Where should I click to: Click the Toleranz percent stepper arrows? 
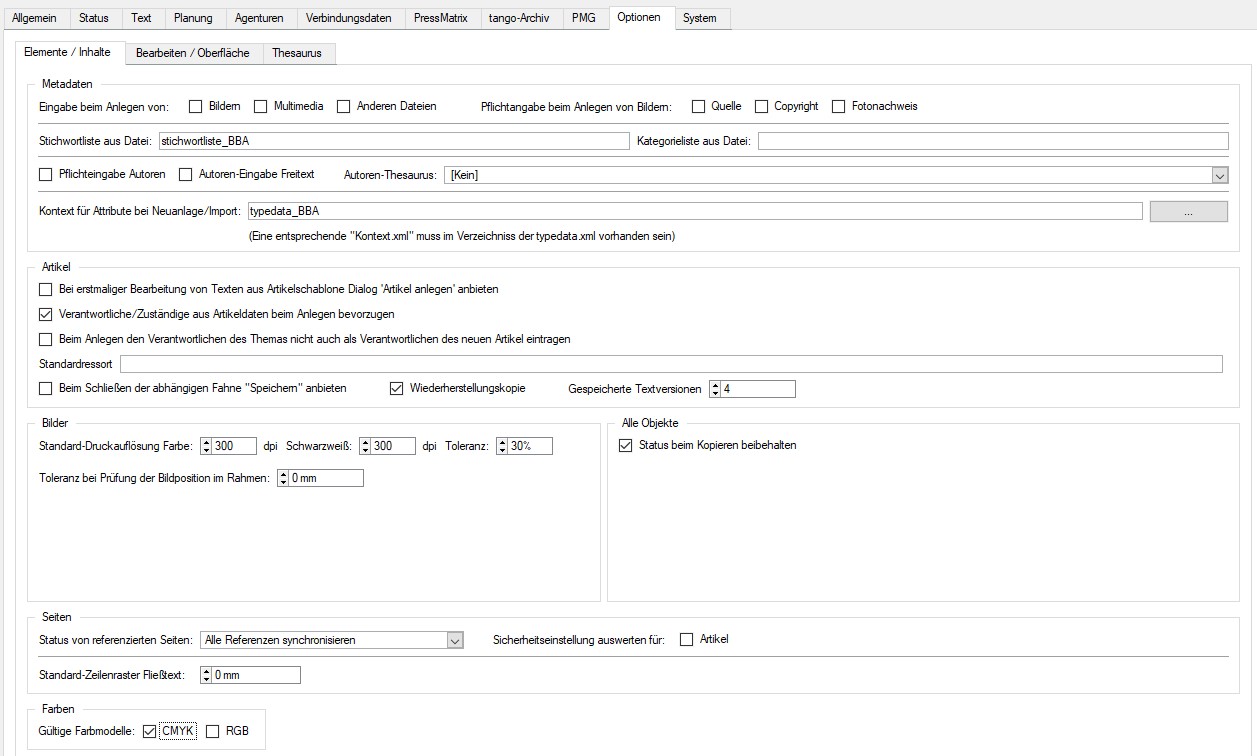coord(502,446)
